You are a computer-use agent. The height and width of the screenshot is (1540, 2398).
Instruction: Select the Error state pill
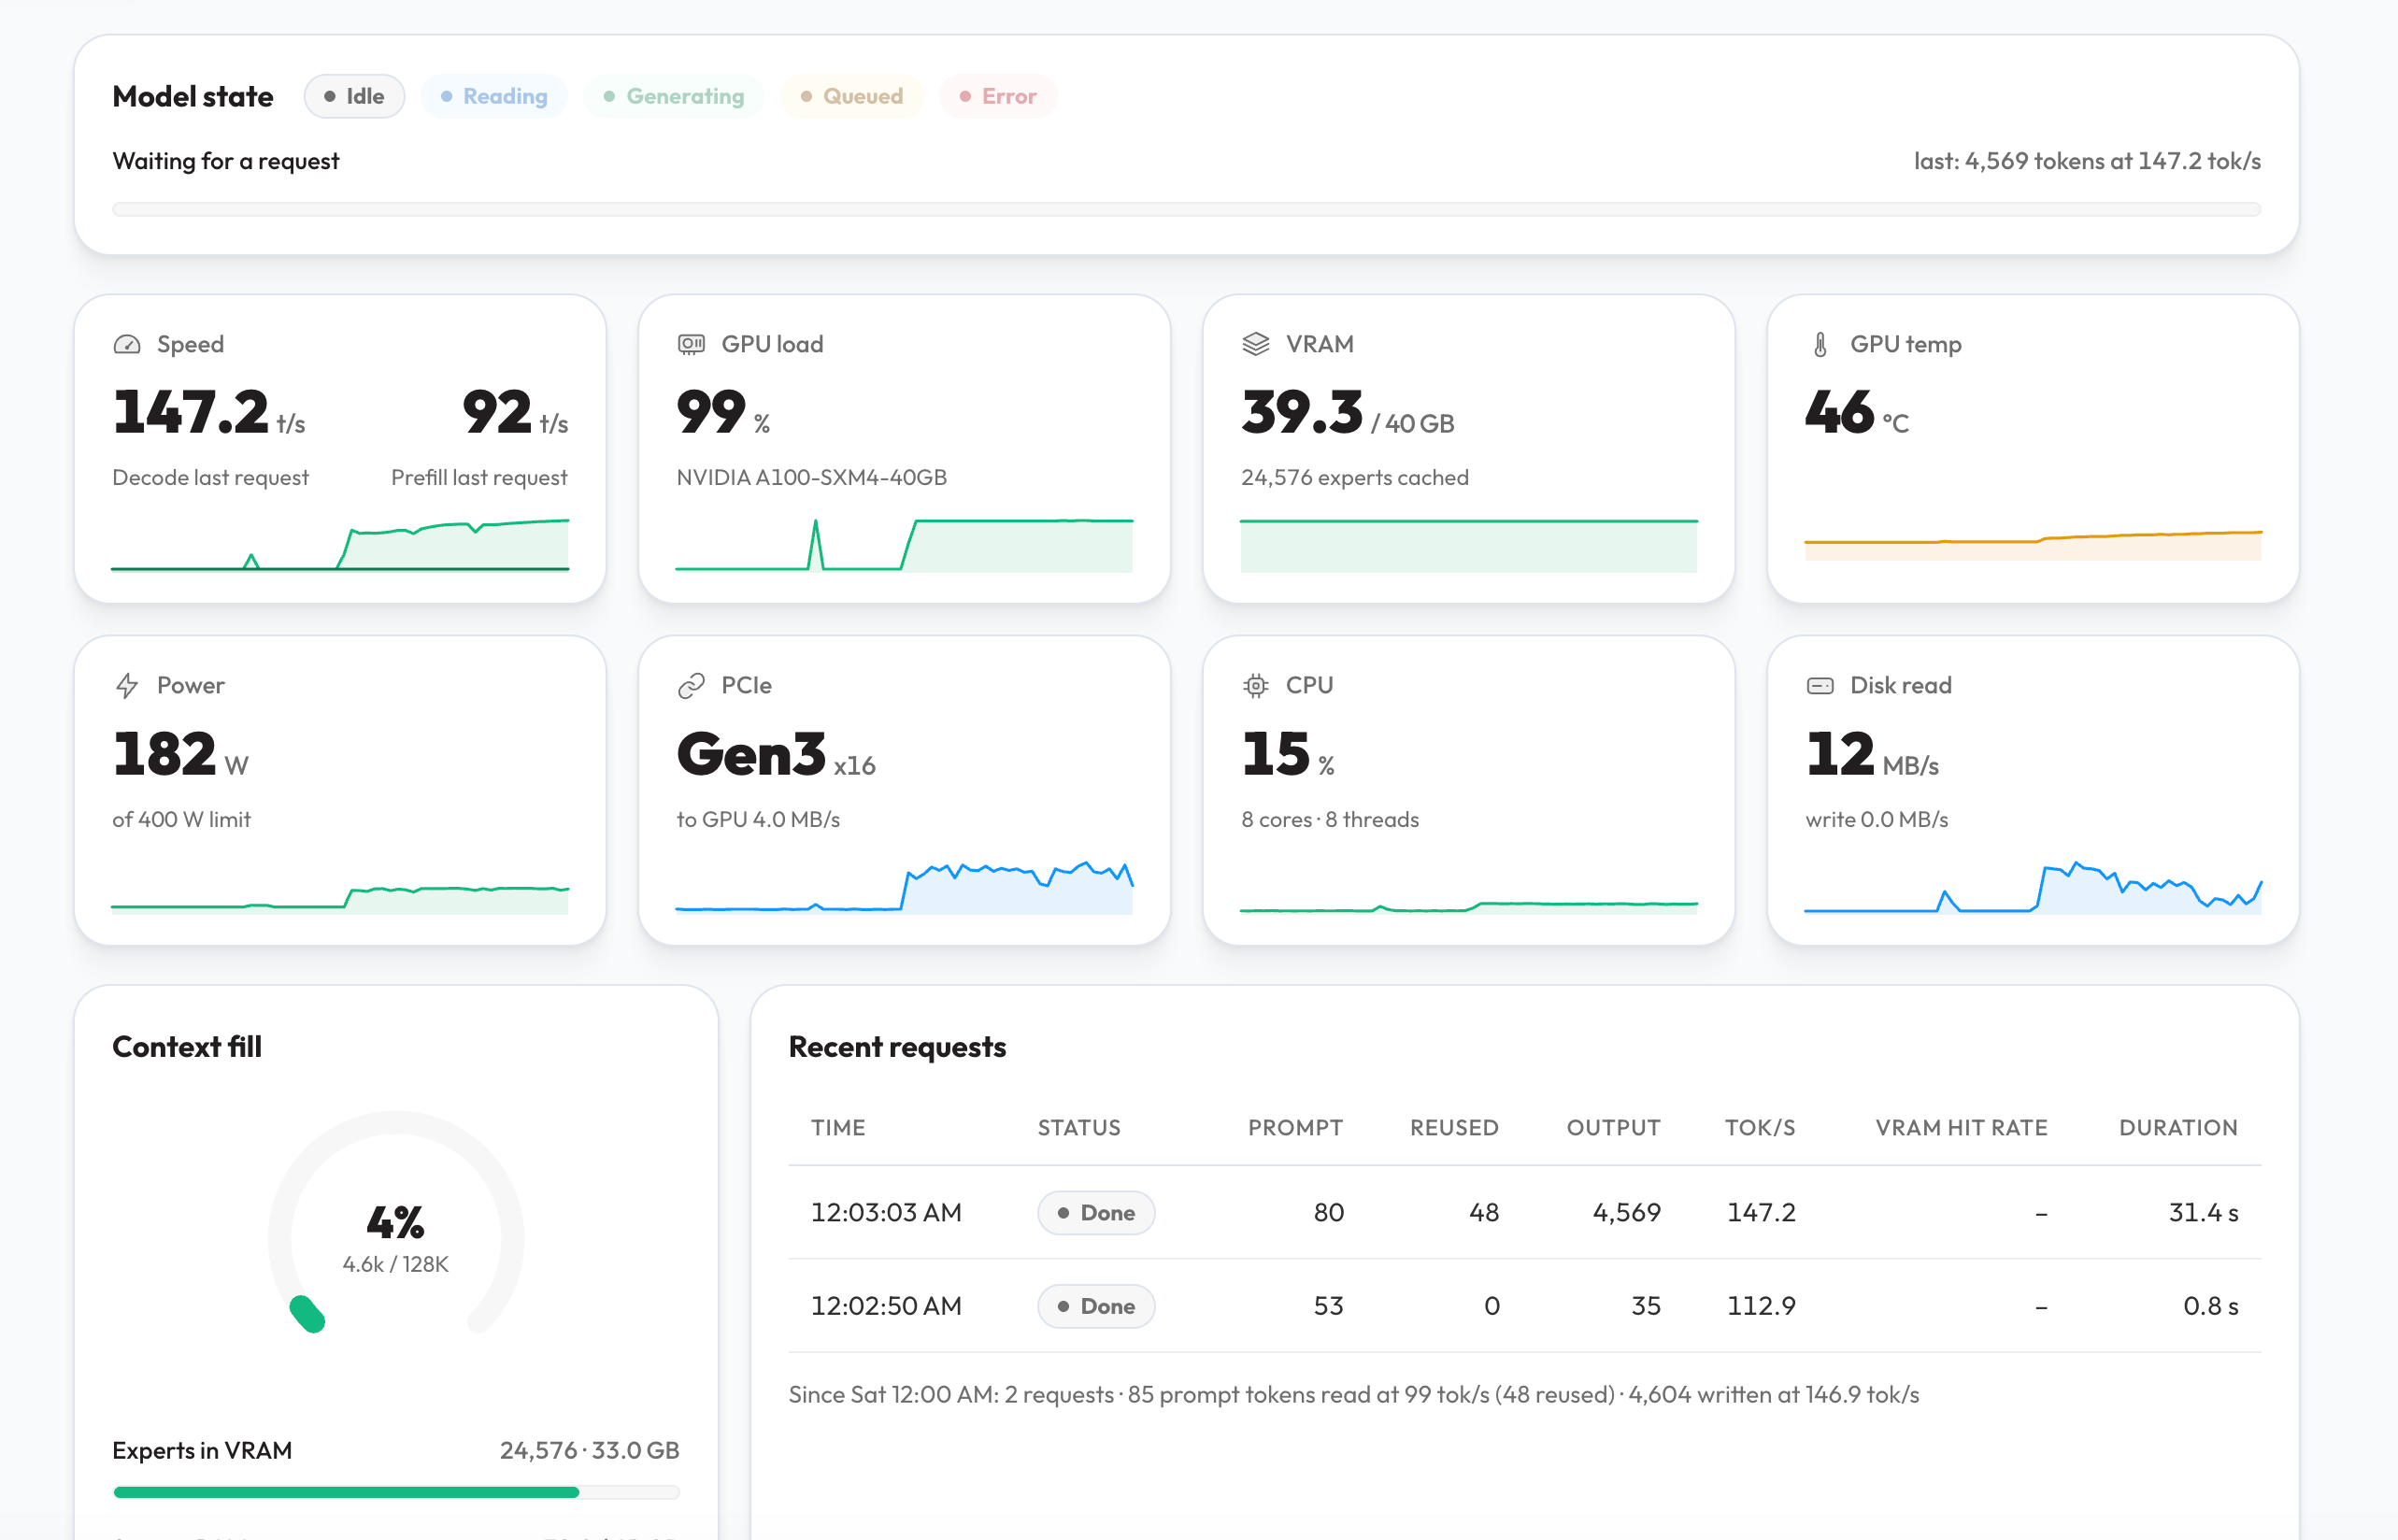[998, 96]
